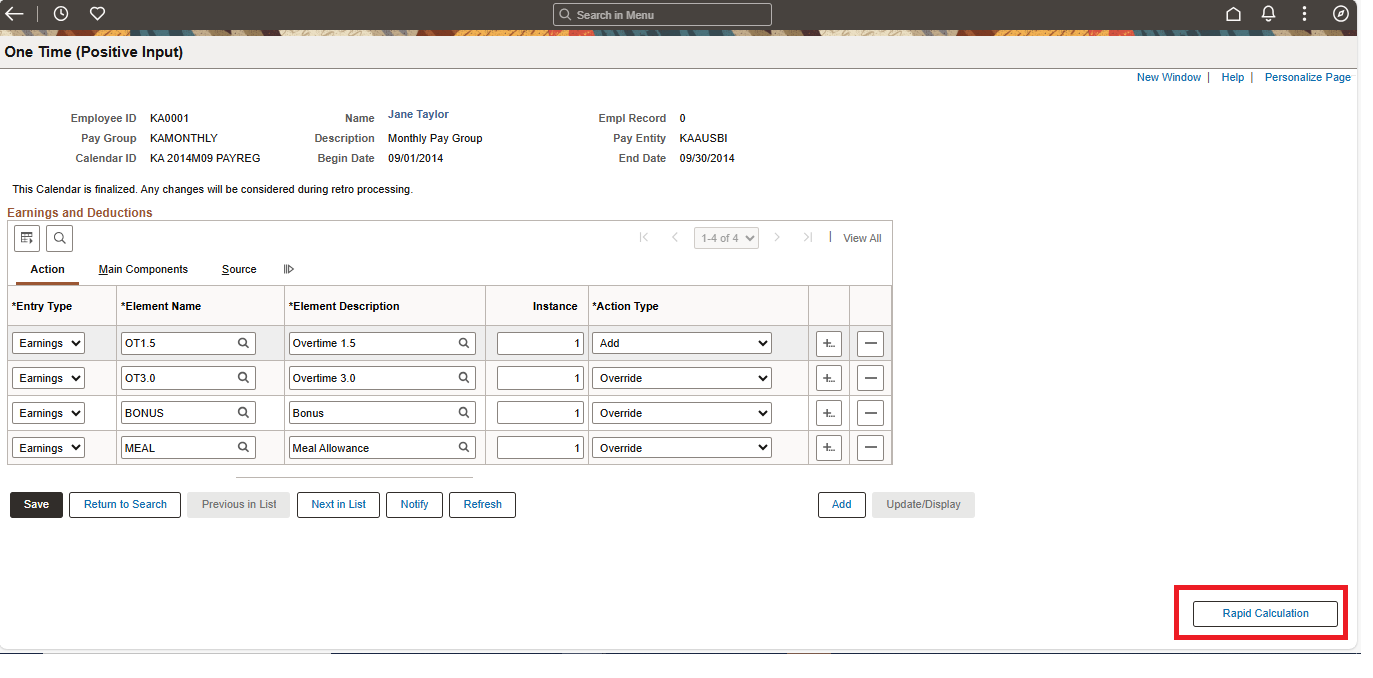Click the plus icon on the OT3.0 row

pyautogui.click(x=828, y=377)
